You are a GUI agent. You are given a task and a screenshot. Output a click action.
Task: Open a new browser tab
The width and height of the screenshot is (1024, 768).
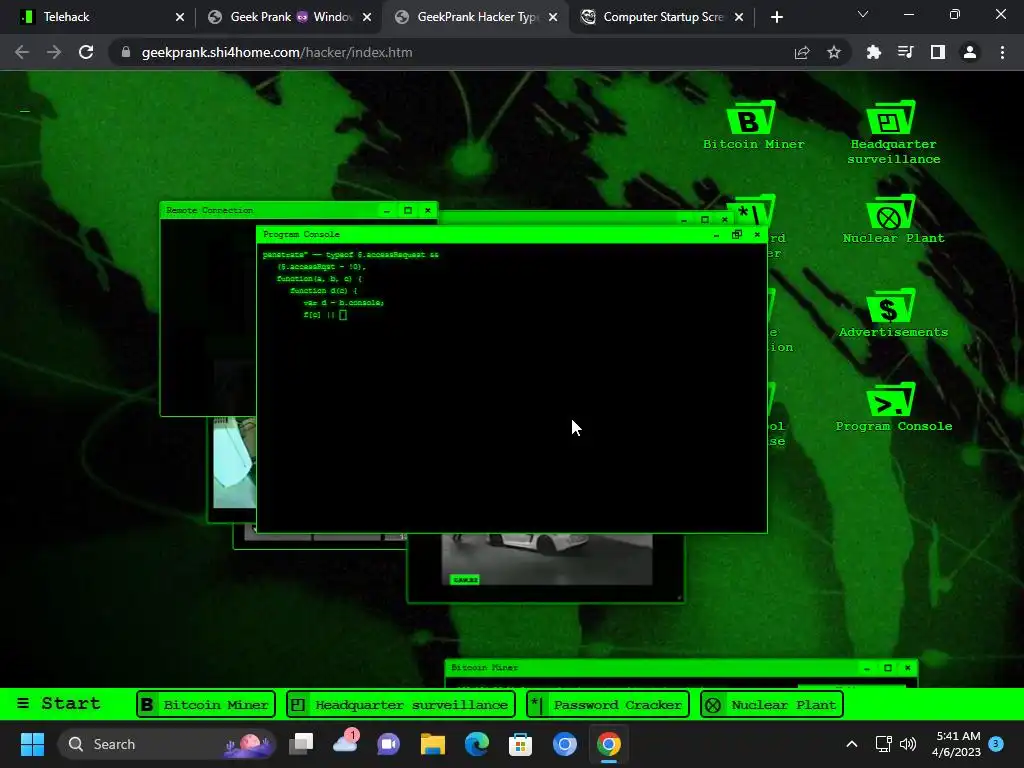pos(776,17)
